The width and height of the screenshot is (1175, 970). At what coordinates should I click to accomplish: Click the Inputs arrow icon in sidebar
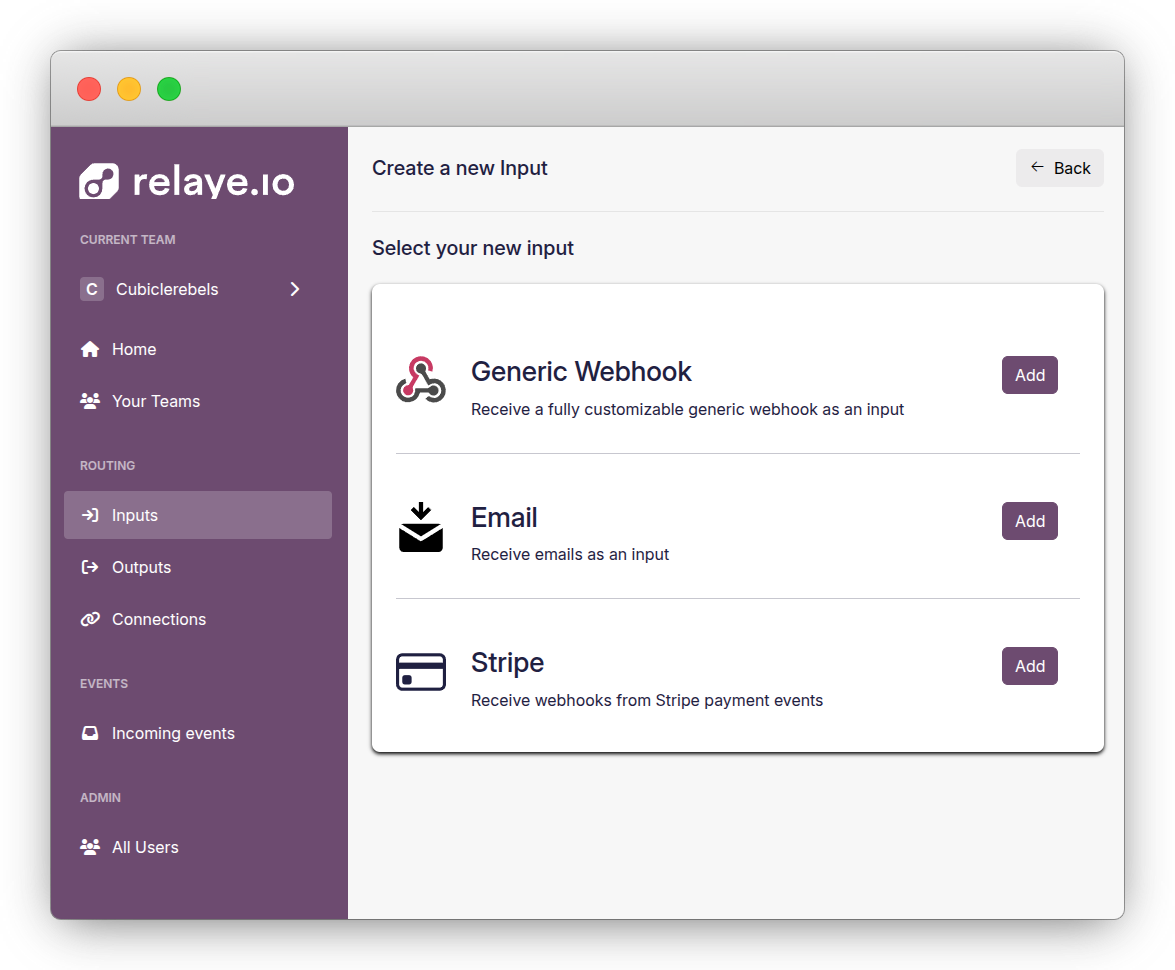pyautogui.click(x=90, y=515)
